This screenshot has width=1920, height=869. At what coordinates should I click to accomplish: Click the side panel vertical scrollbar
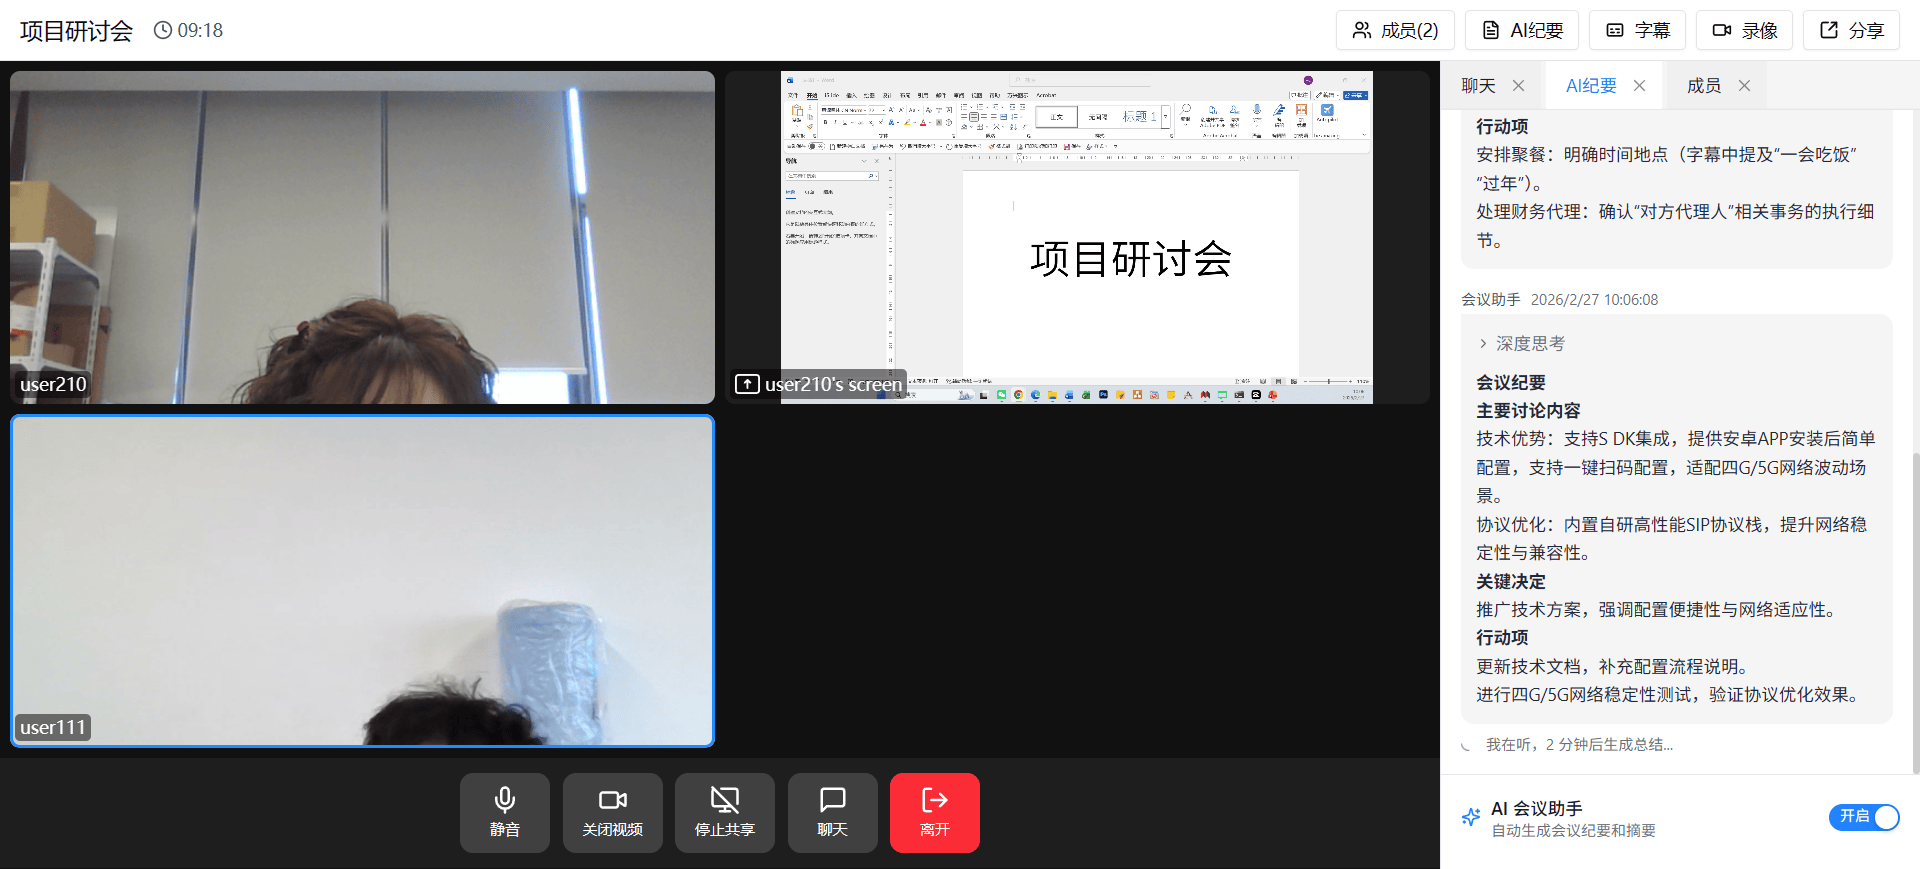coord(1915,610)
